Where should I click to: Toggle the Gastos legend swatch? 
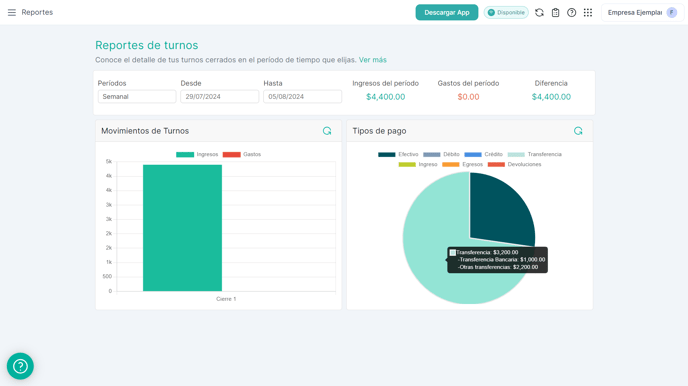232,154
